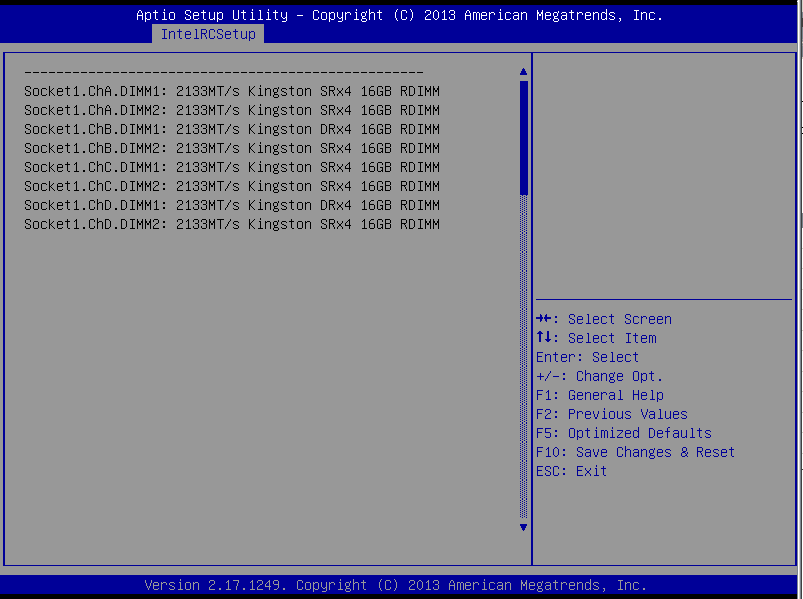The height and width of the screenshot is (599, 803).
Task: Click the Version 2.17.1249 footer text
Action: 395,585
